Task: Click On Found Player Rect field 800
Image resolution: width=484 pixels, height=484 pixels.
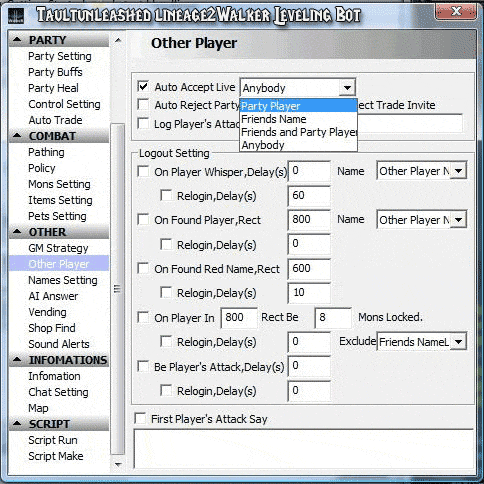Action: click(309, 220)
